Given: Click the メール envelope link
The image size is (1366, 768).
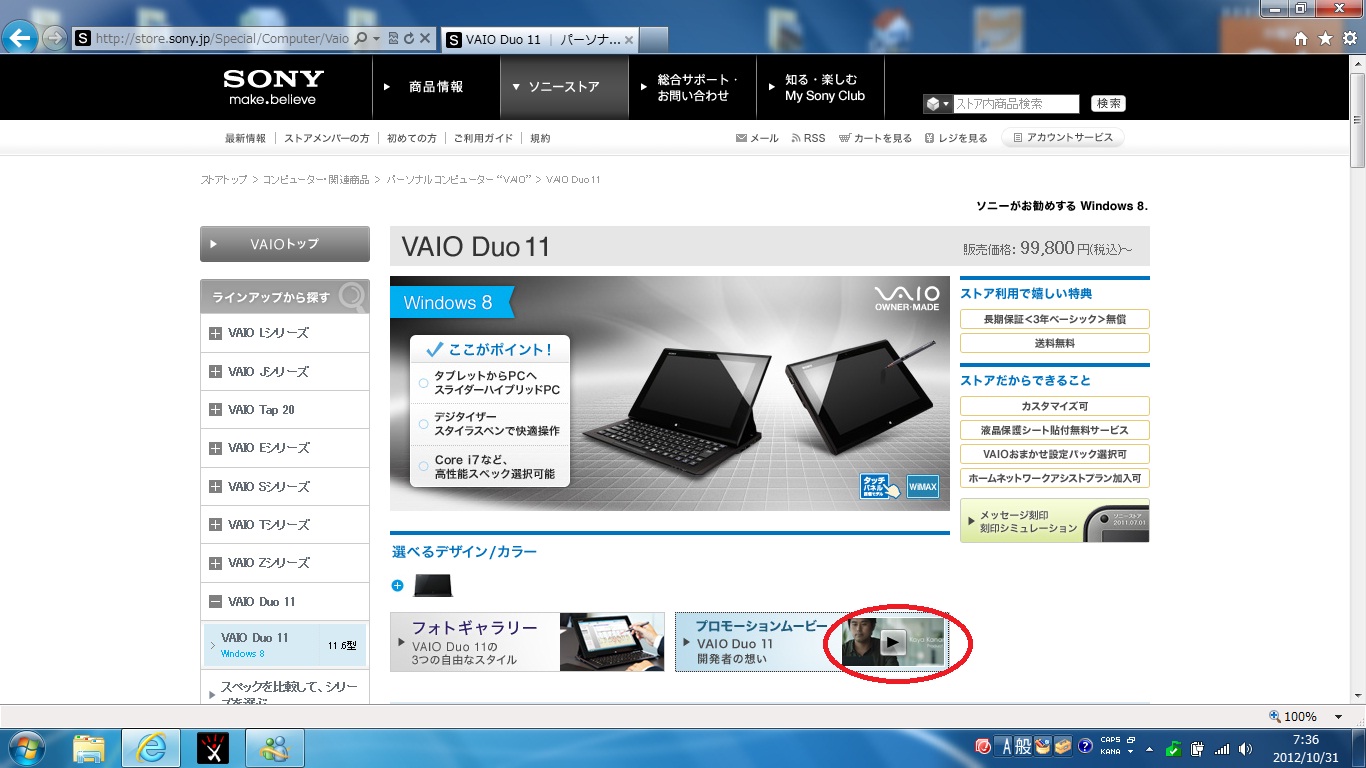Looking at the screenshot, I should (x=757, y=138).
